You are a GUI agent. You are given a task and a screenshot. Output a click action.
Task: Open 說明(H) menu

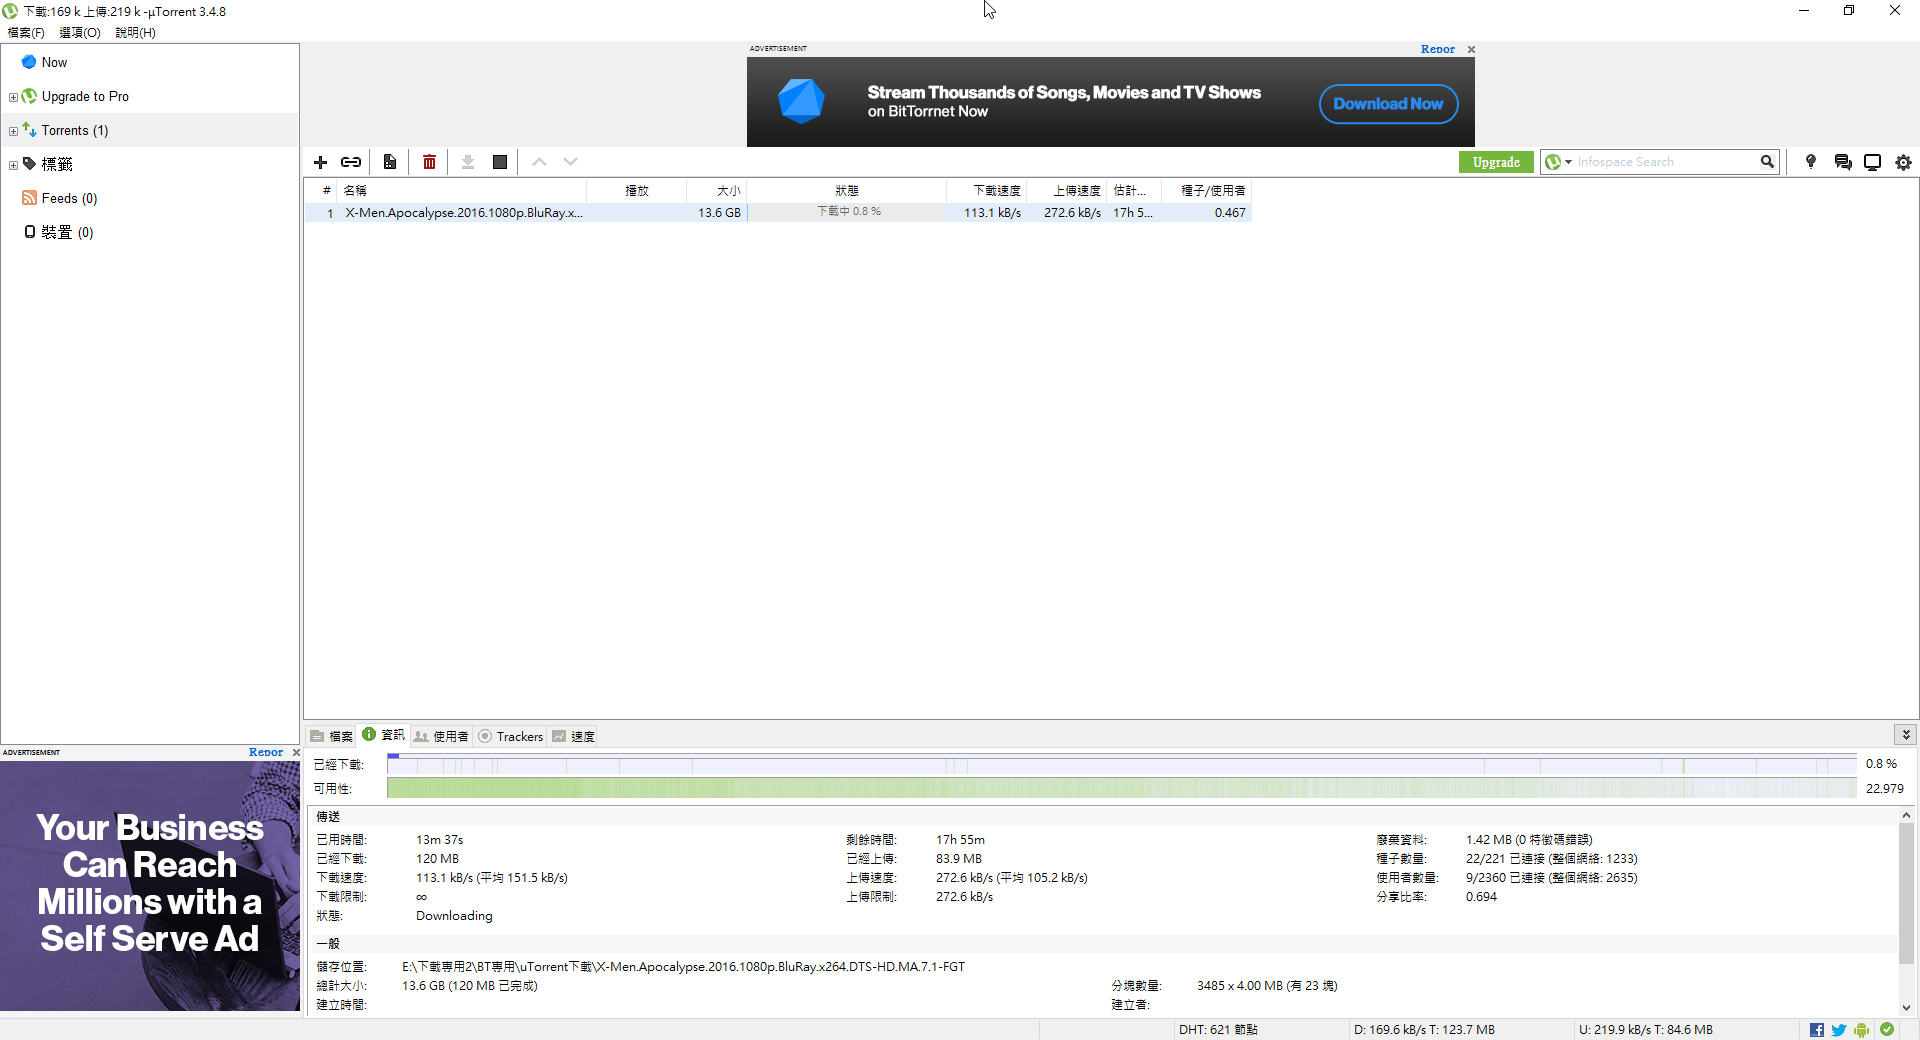tap(135, 33)
